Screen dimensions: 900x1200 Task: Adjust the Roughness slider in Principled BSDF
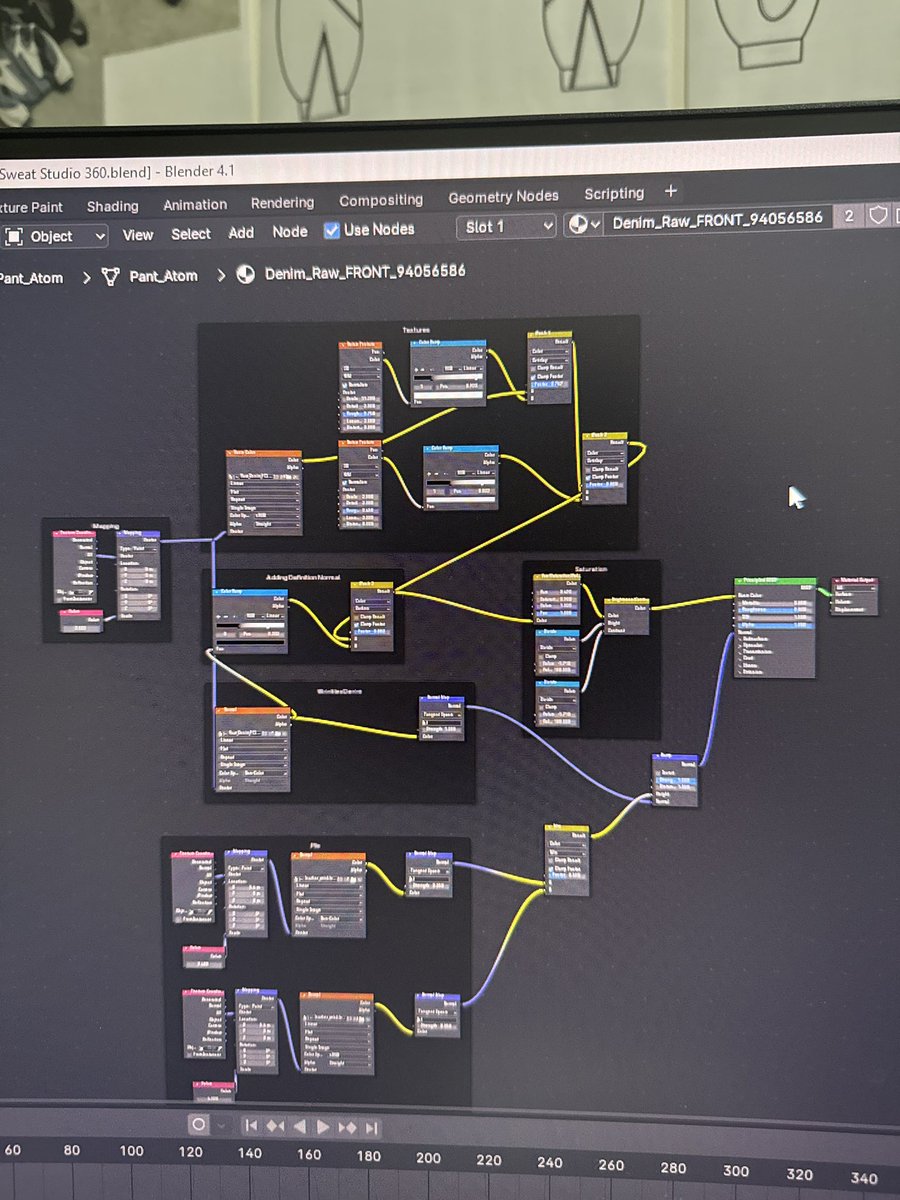tap(775, 608)
